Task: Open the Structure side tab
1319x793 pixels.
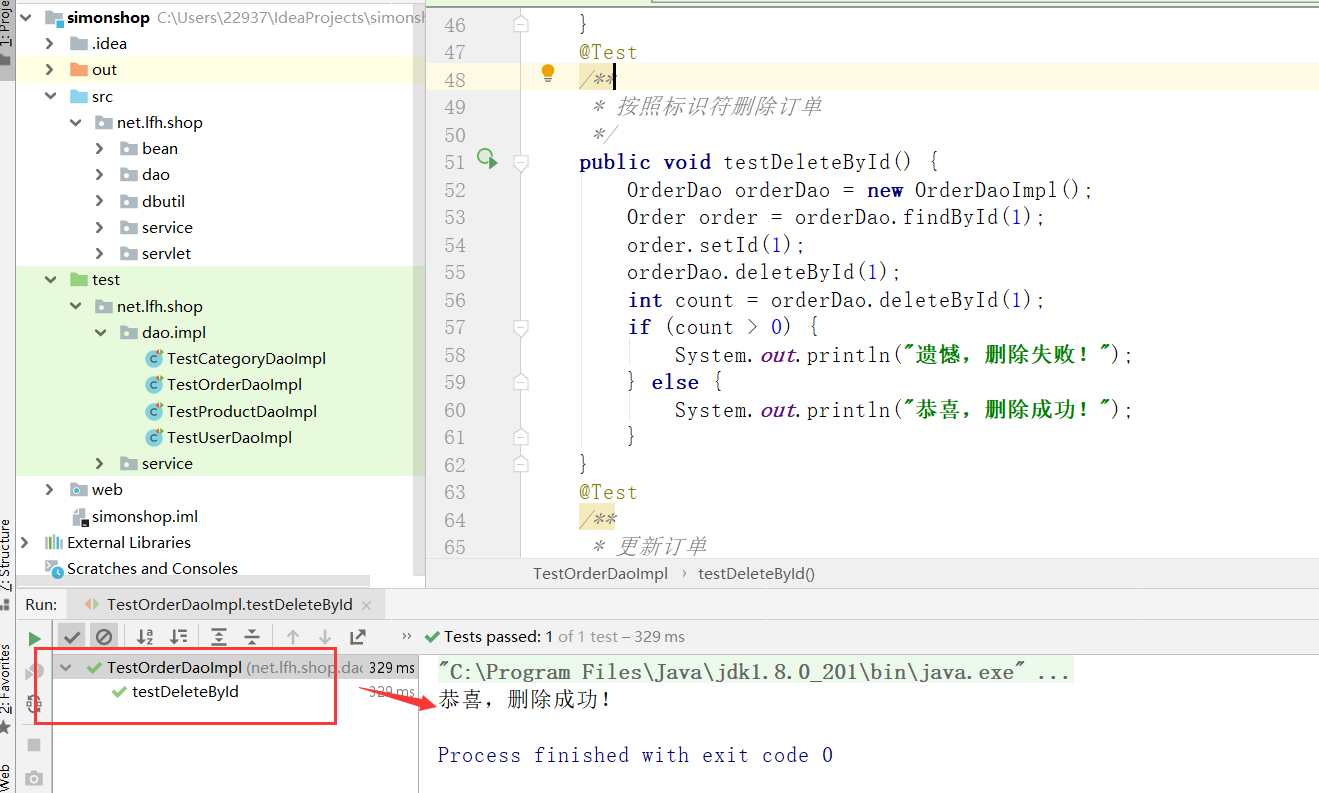Action: 6,556
